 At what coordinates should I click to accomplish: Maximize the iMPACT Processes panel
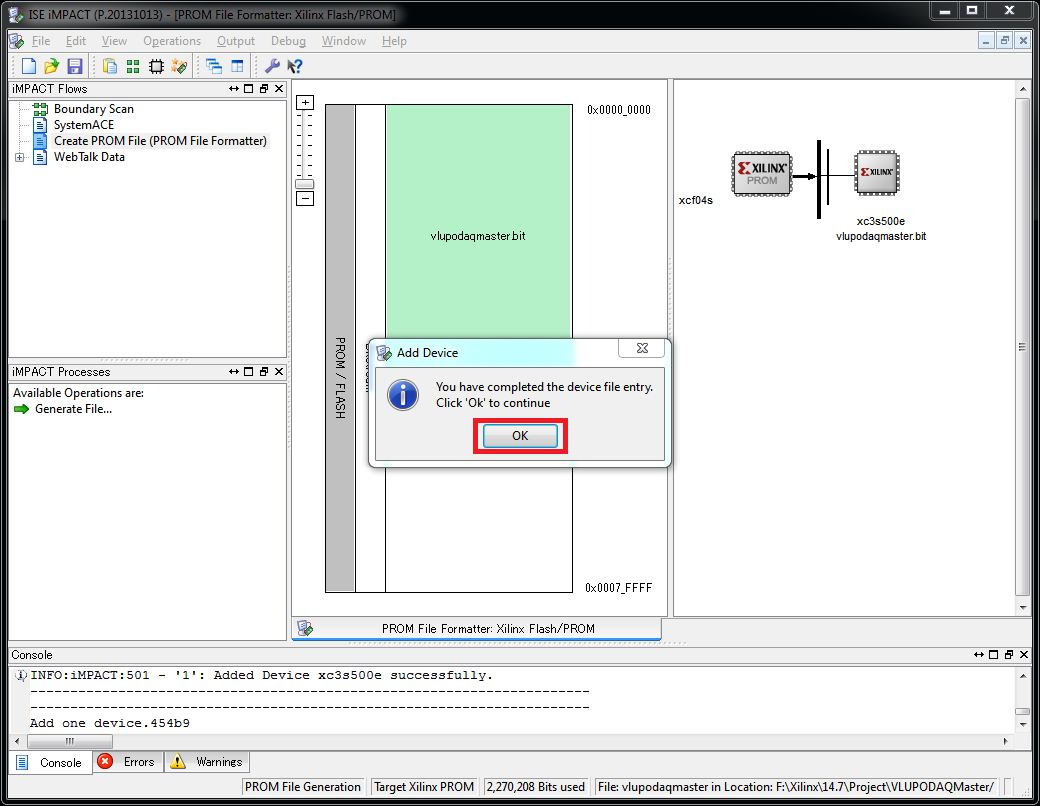point(249,371)
